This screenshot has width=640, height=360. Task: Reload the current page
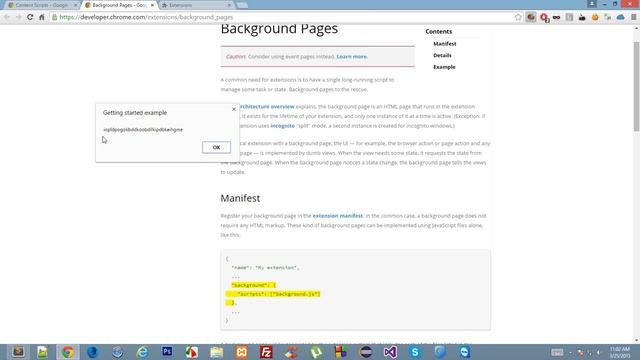(x=30, y=17)
